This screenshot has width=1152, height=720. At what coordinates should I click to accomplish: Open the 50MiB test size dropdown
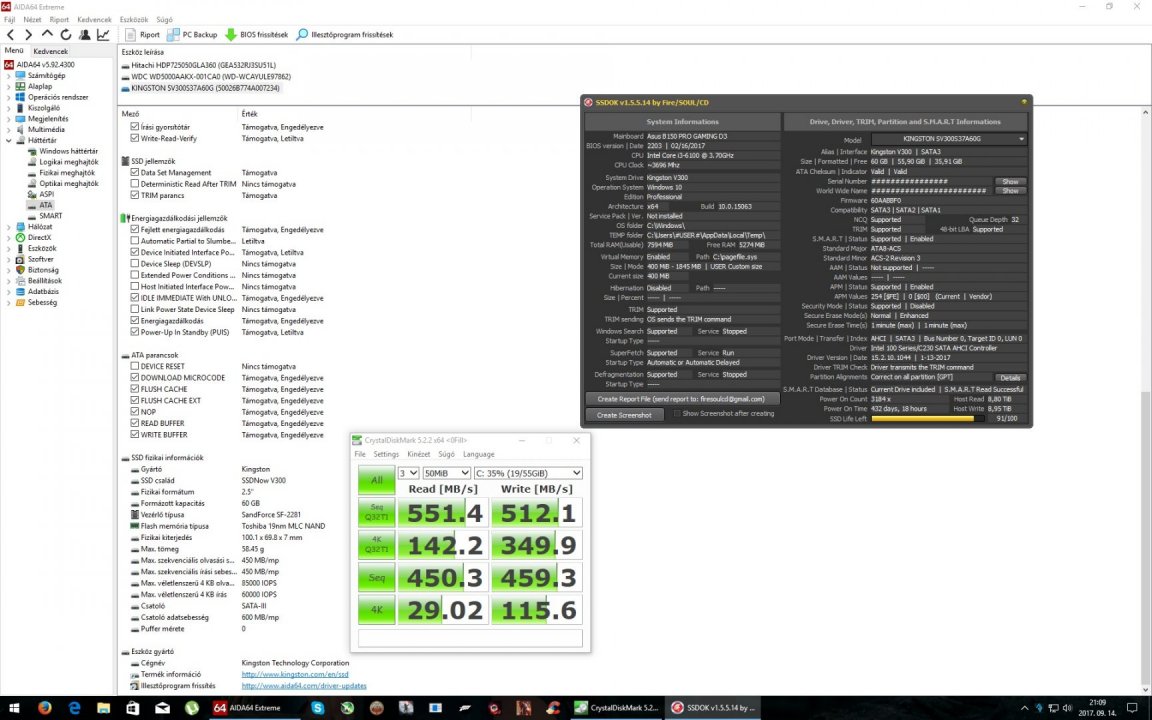tap(447, 473)
